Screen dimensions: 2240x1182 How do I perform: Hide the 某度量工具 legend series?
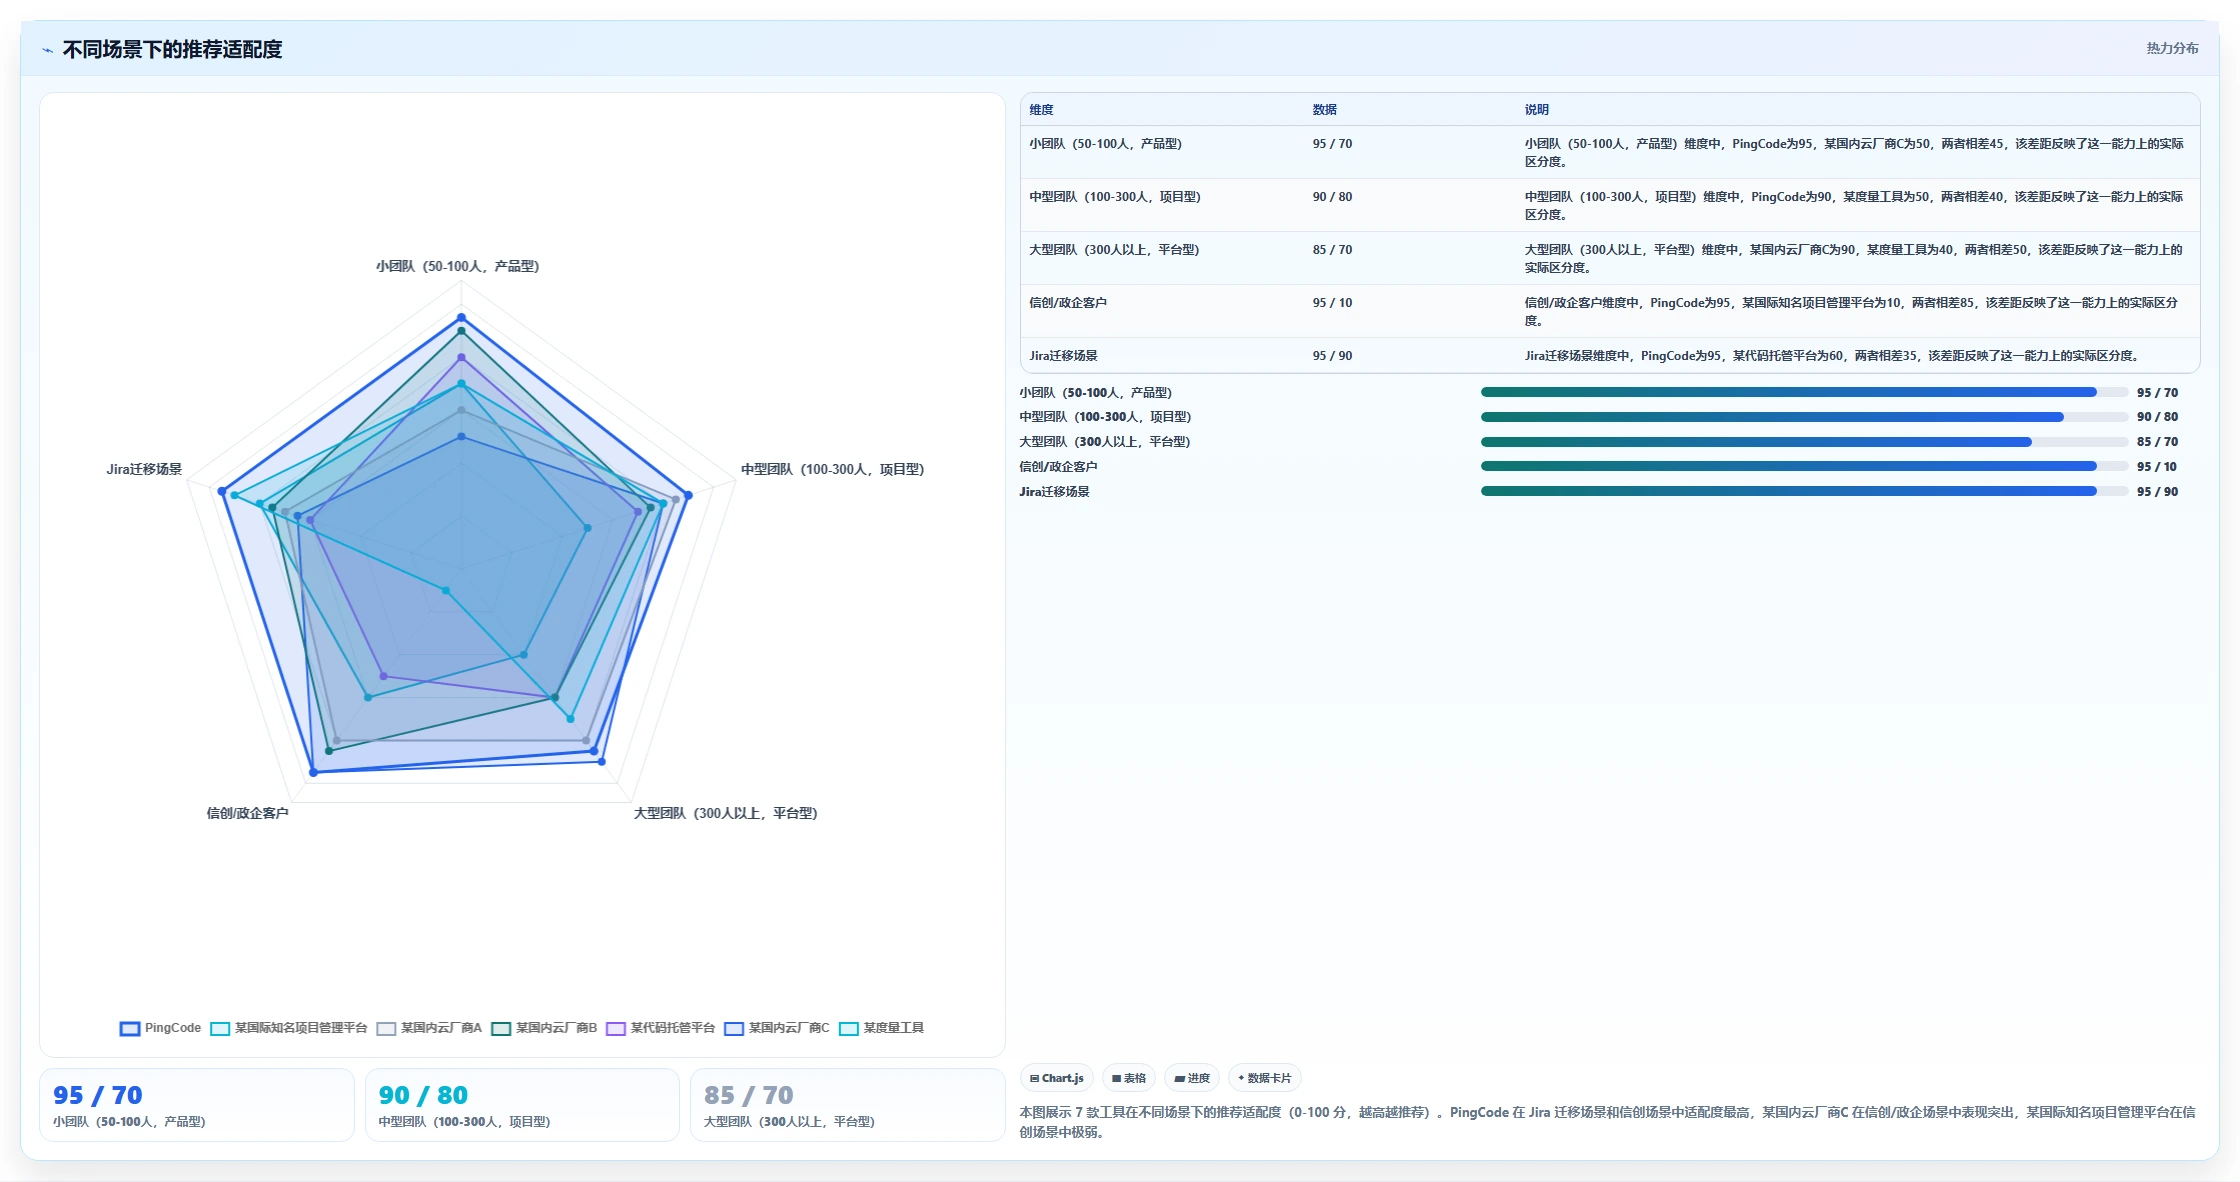881,1028
